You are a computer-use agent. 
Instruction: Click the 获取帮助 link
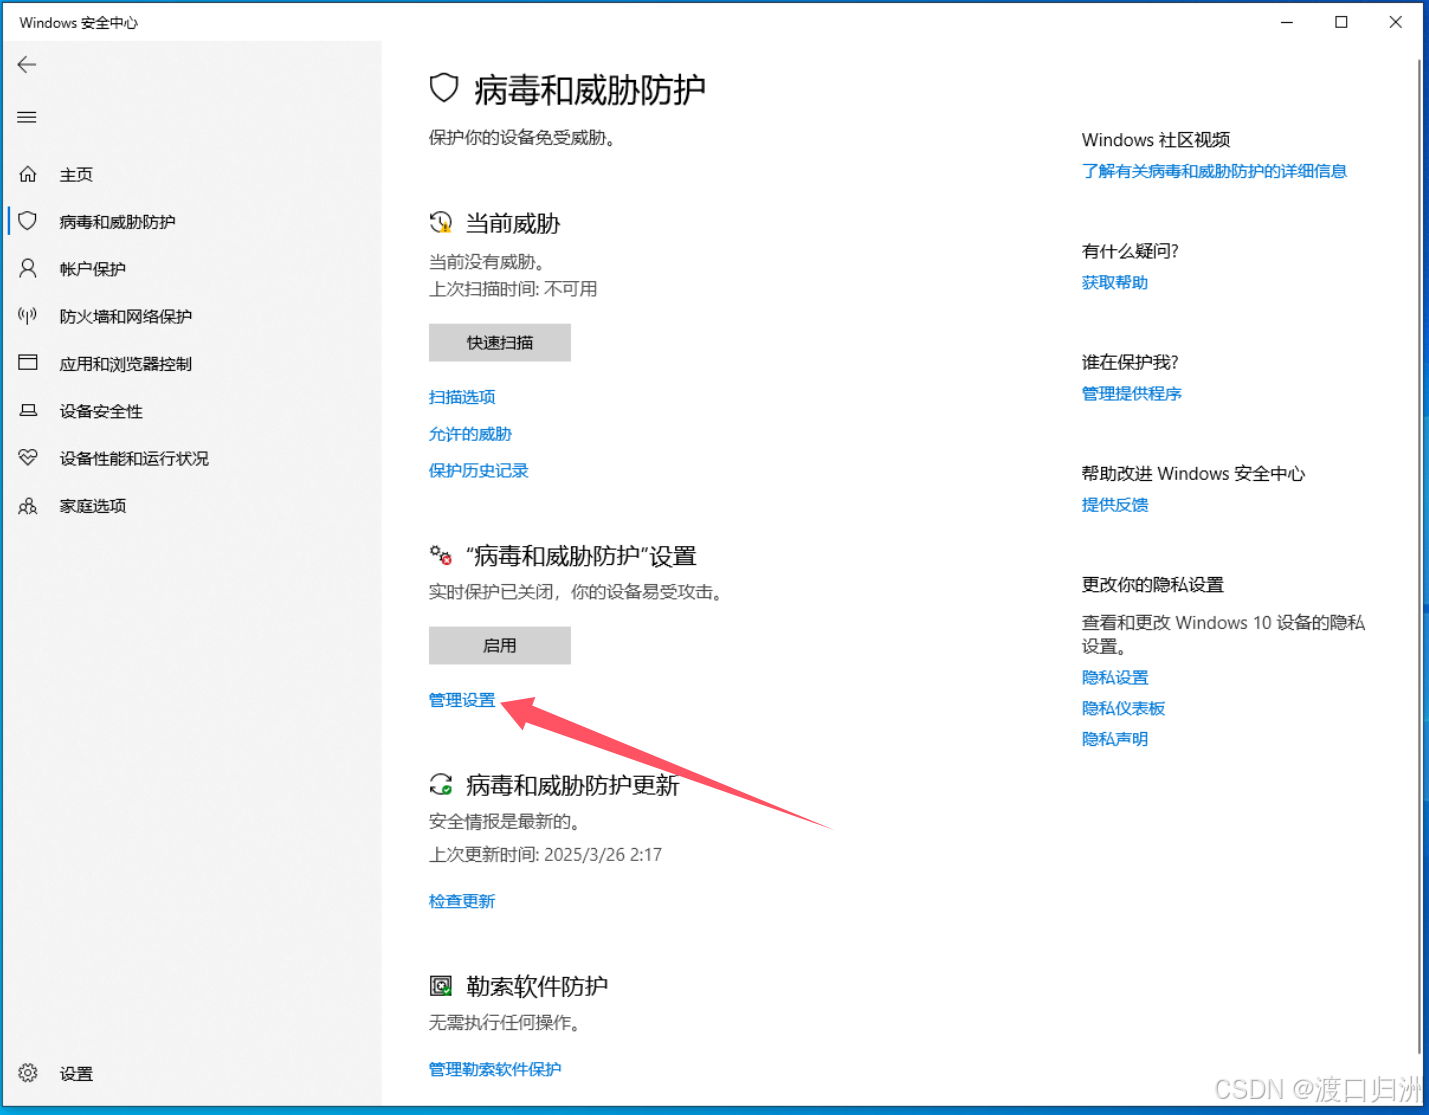(1115, 282)
